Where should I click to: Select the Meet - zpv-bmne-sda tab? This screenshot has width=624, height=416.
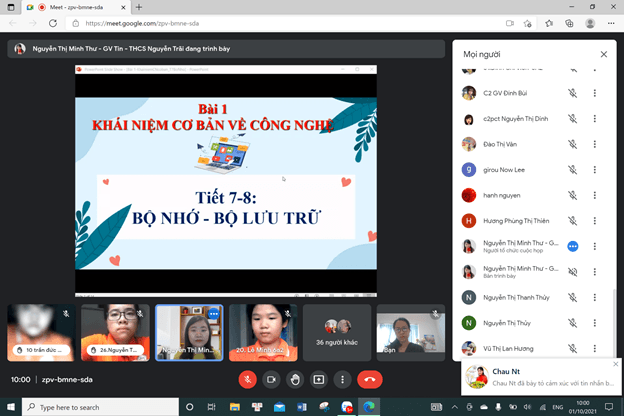coord(76,7)
